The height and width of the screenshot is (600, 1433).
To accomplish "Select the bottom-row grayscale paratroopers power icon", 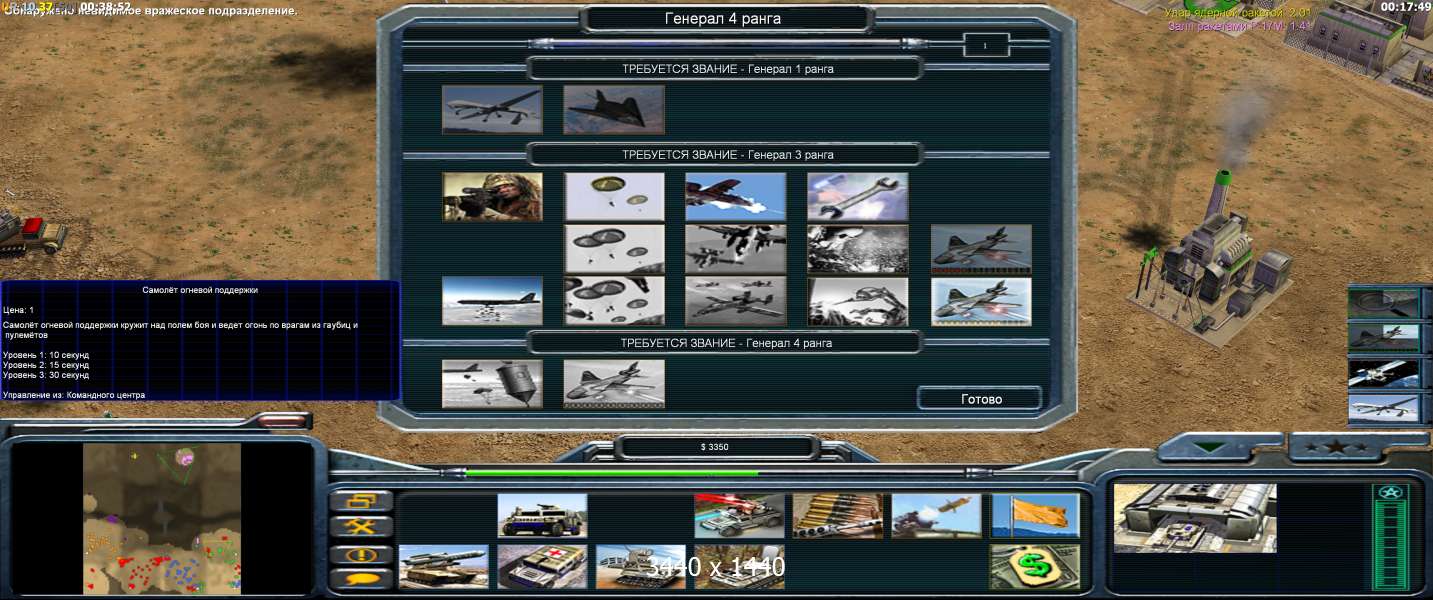I will tap(614, 301).
